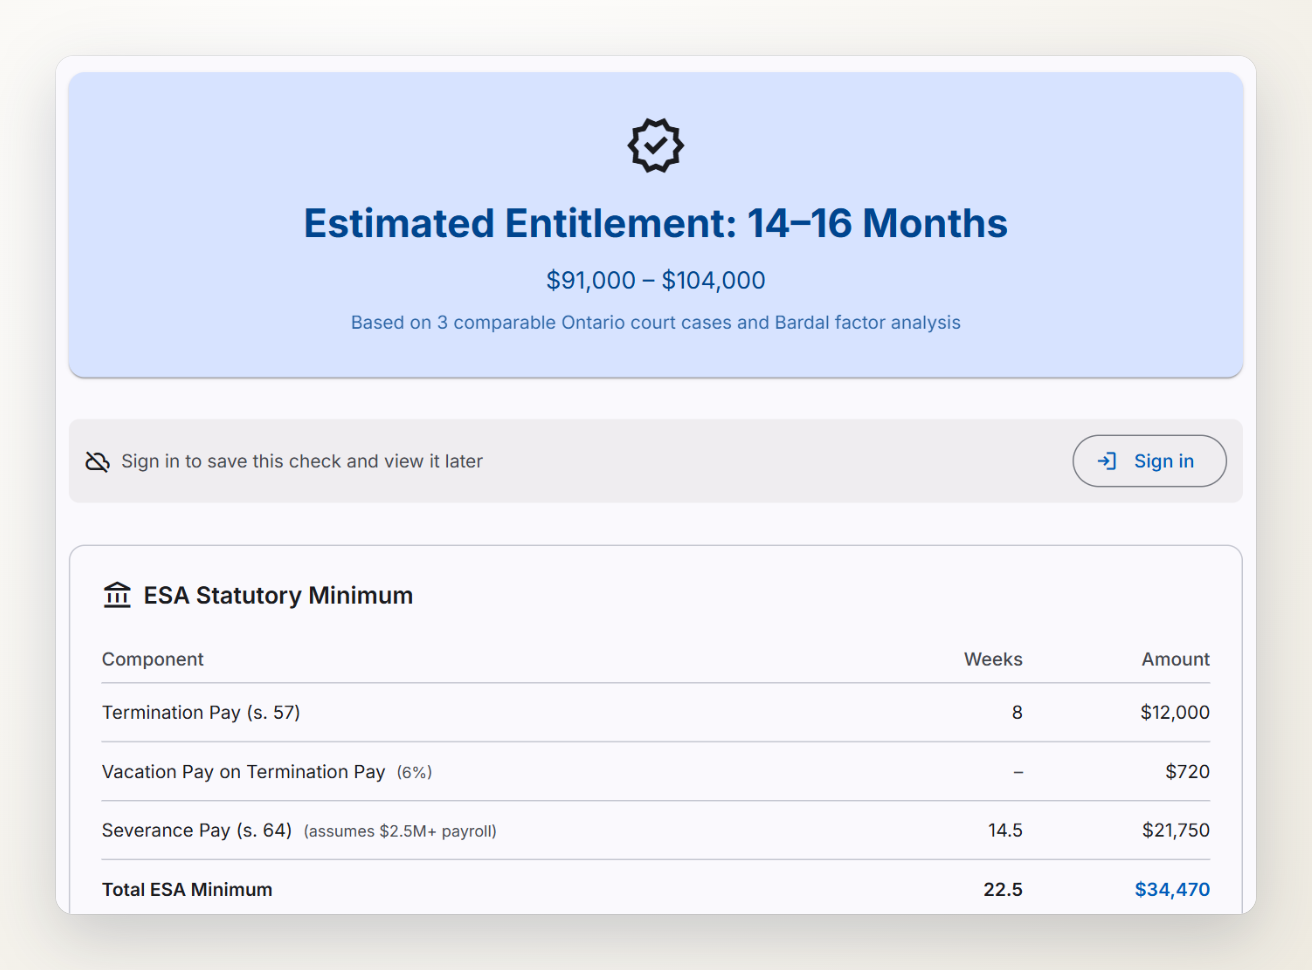Click the '$34,470' total amount
Viewport: 1312px width, 970px height.
1172,889
